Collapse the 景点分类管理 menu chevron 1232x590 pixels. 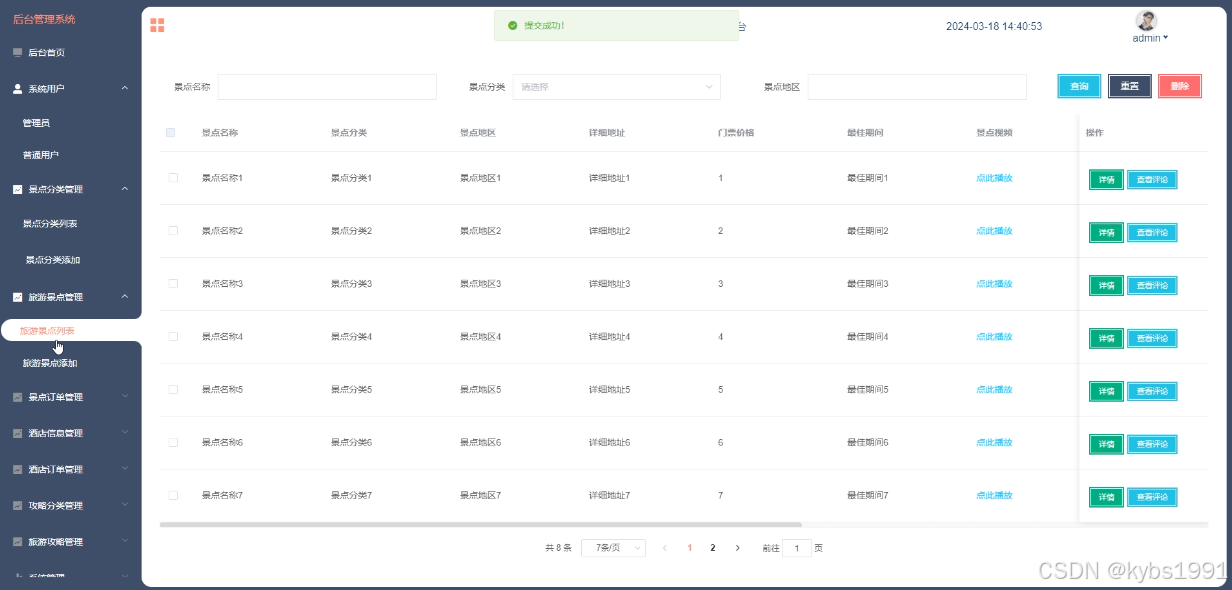(125, 189)
